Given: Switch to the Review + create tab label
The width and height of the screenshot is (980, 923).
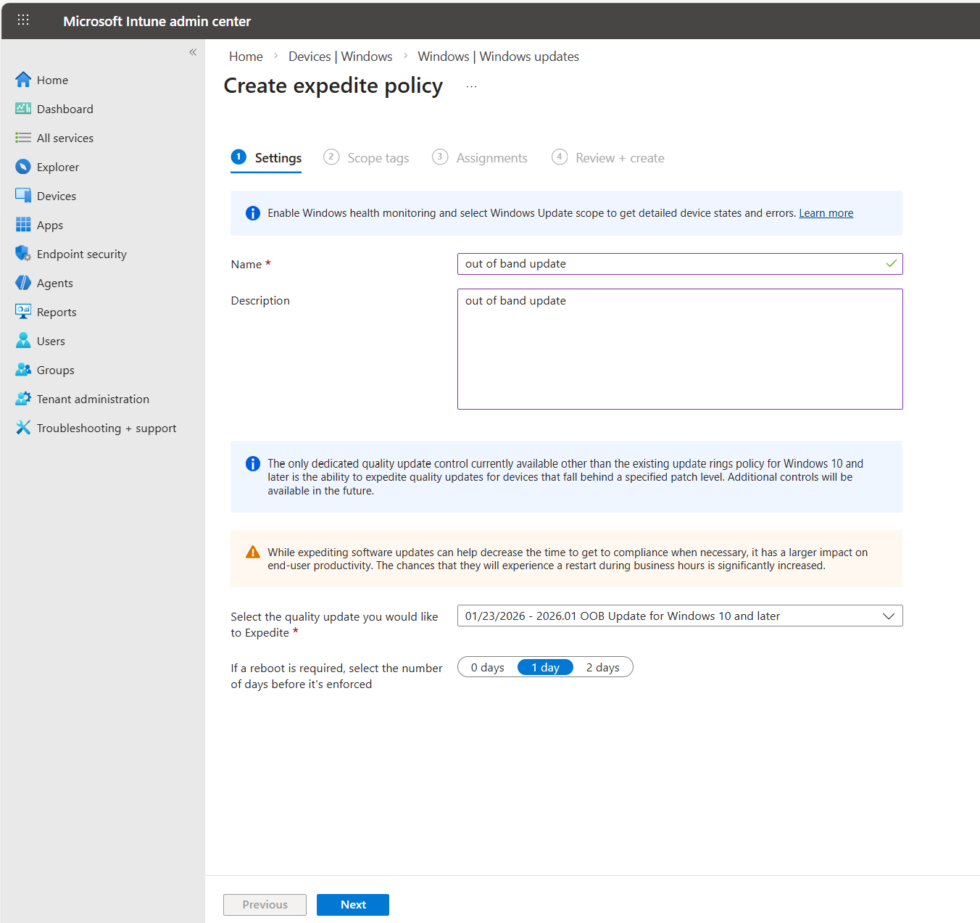Looking at the screenshot, I should [620, 158].
